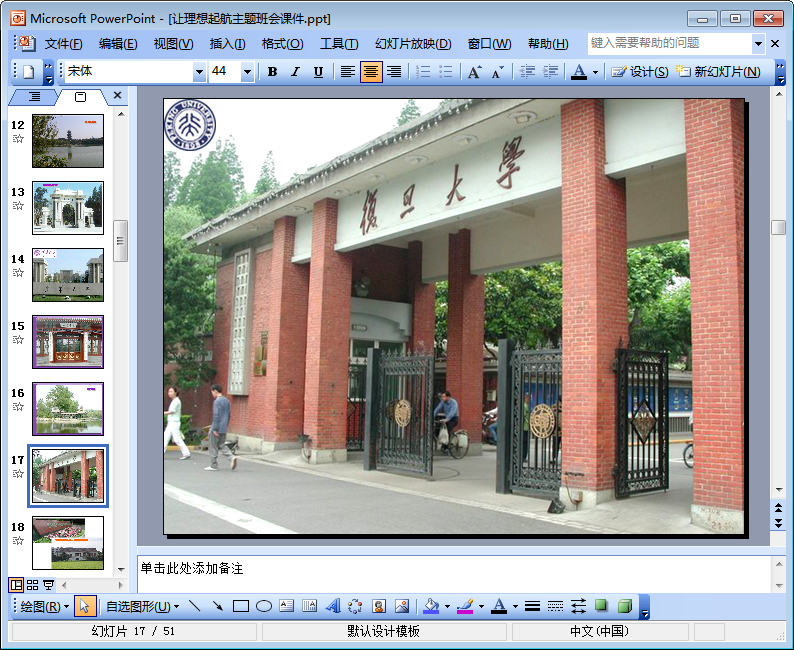This screenshot has width=794, height=650.
Task: Apply font color from formatting toolbar
Action: pyautogui.click(x=579, y=72)
